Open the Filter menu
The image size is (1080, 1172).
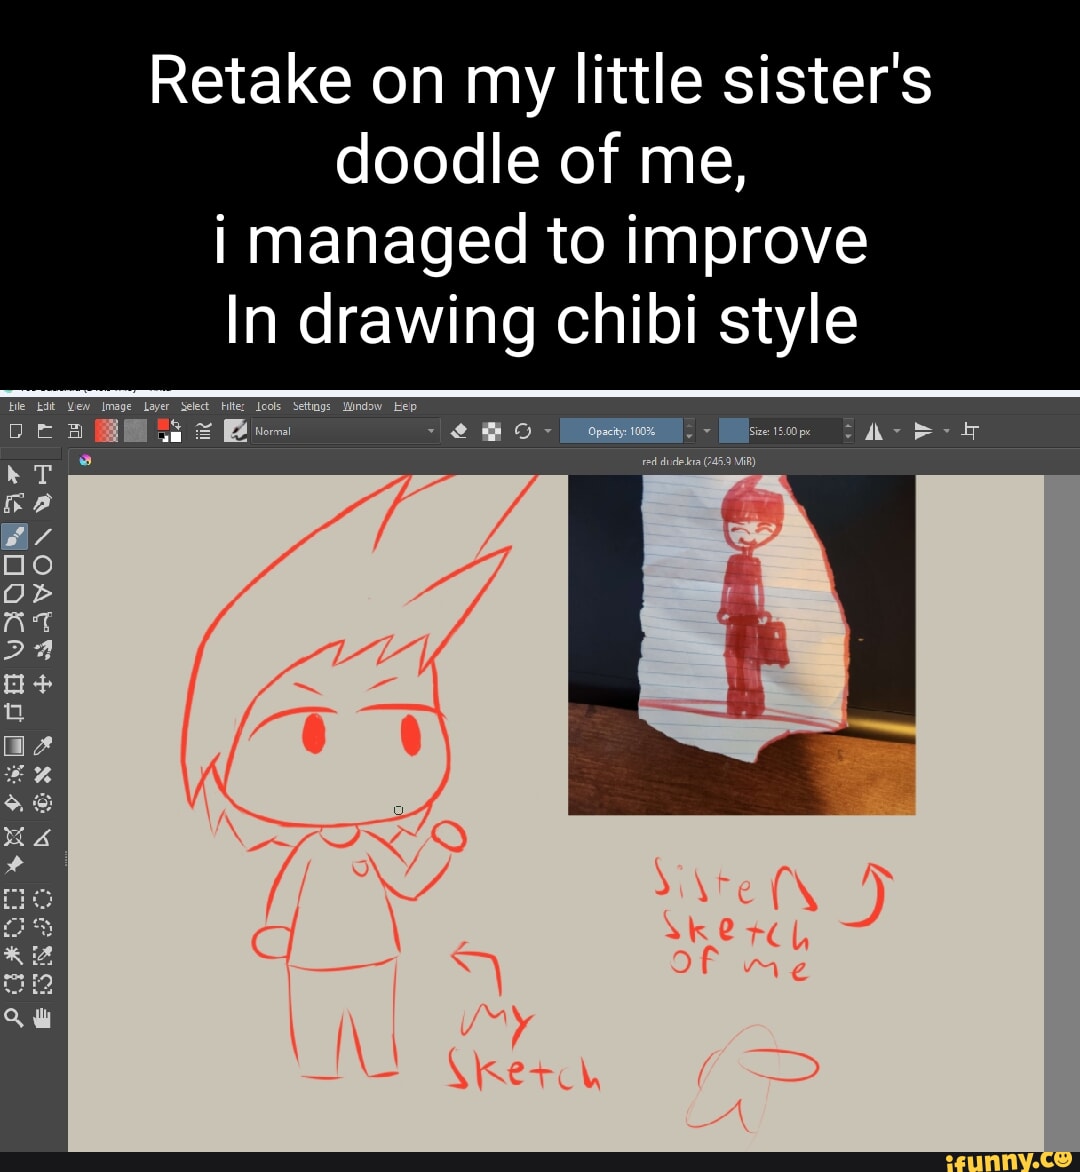coord(232,406)
